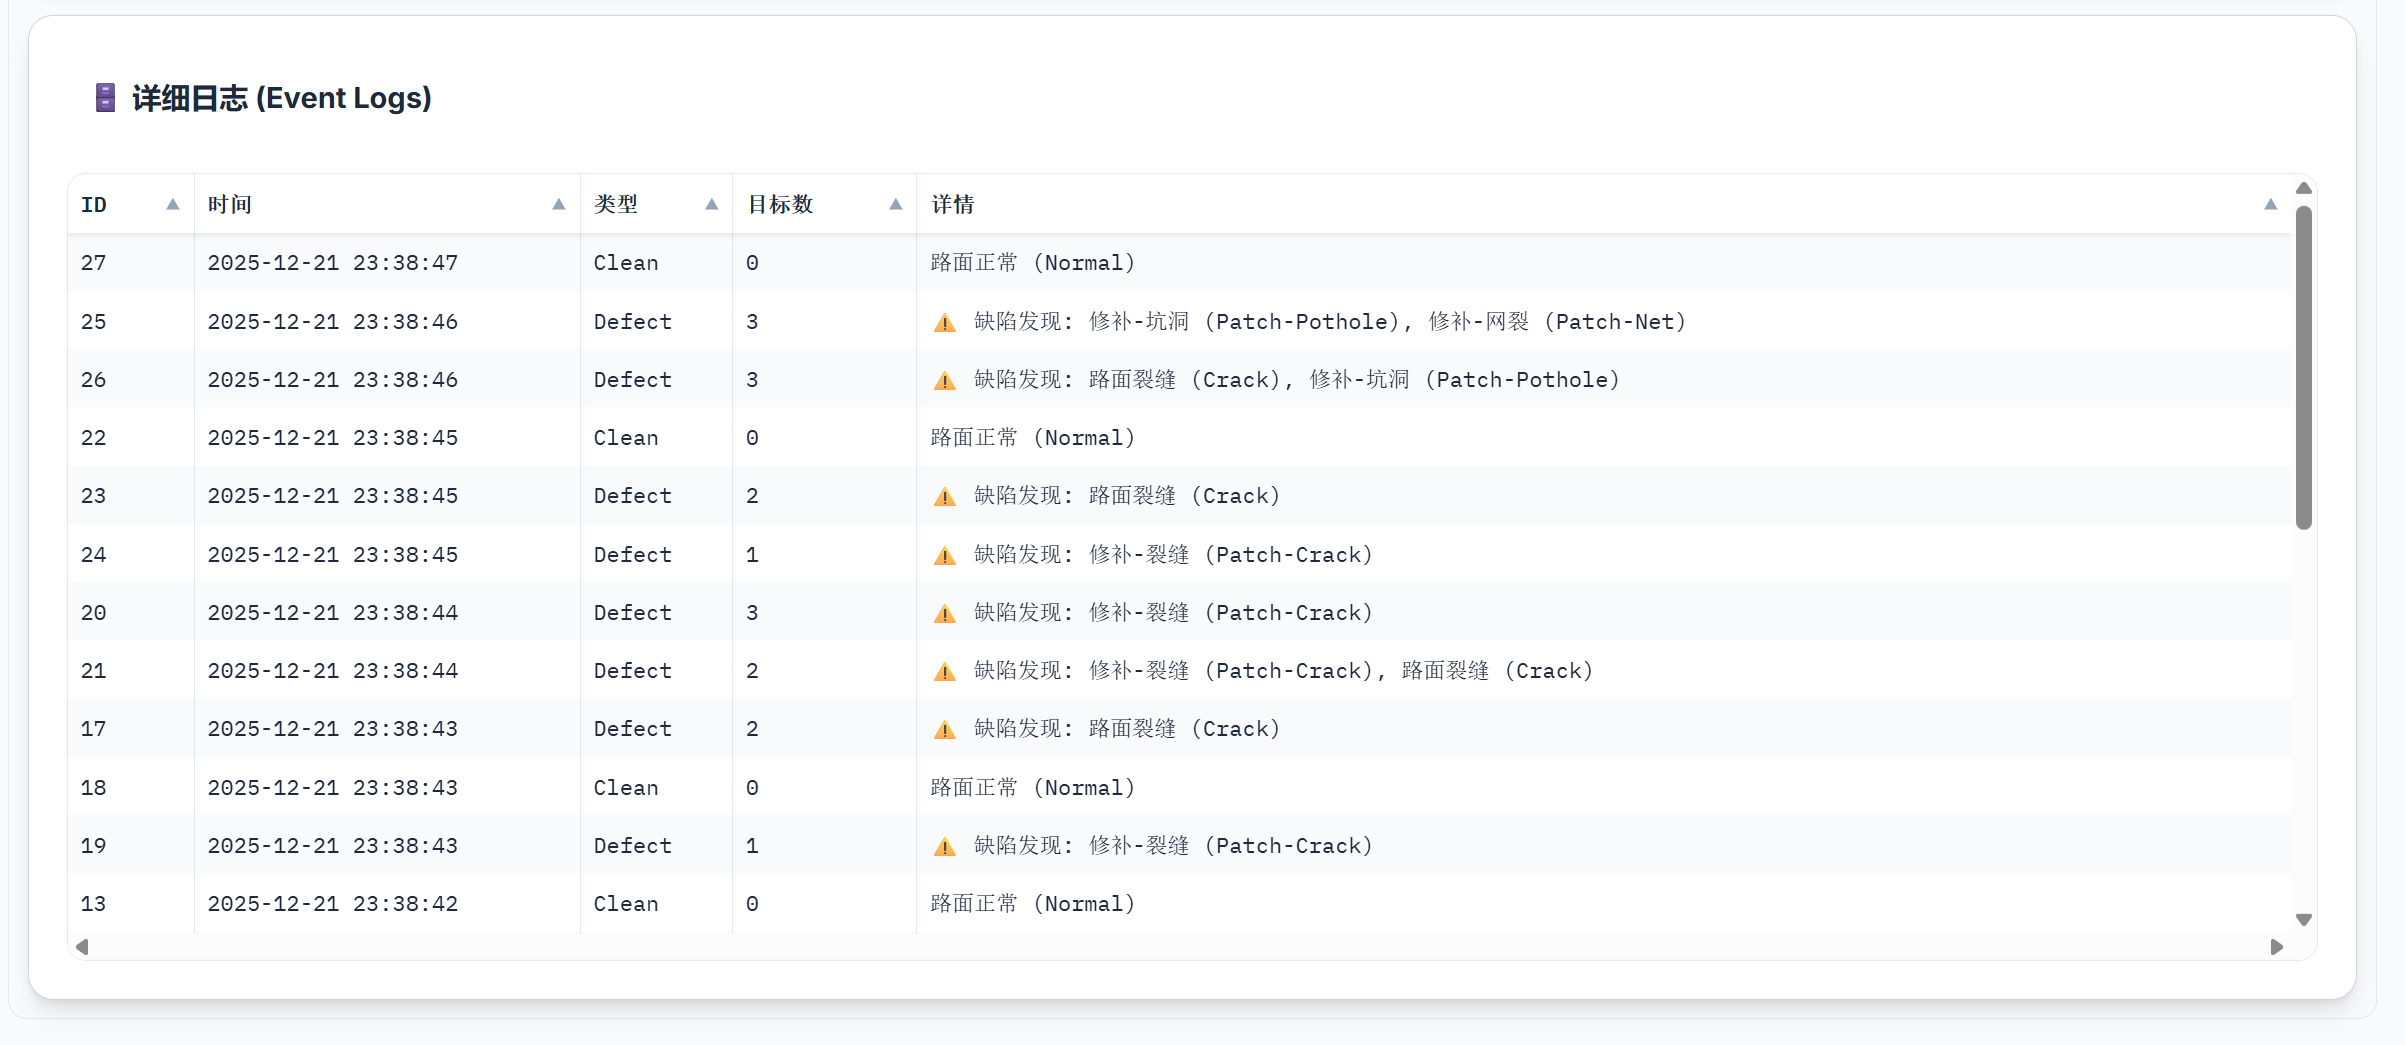The image size is (2405, 1045).
Task: Click the Event Logs server icon
Action: coord(105,98)
